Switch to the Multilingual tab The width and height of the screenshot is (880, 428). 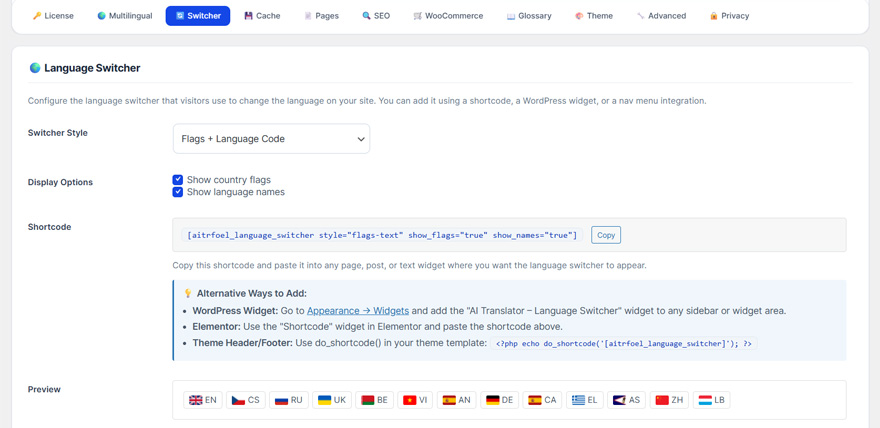tap(124, 16)
